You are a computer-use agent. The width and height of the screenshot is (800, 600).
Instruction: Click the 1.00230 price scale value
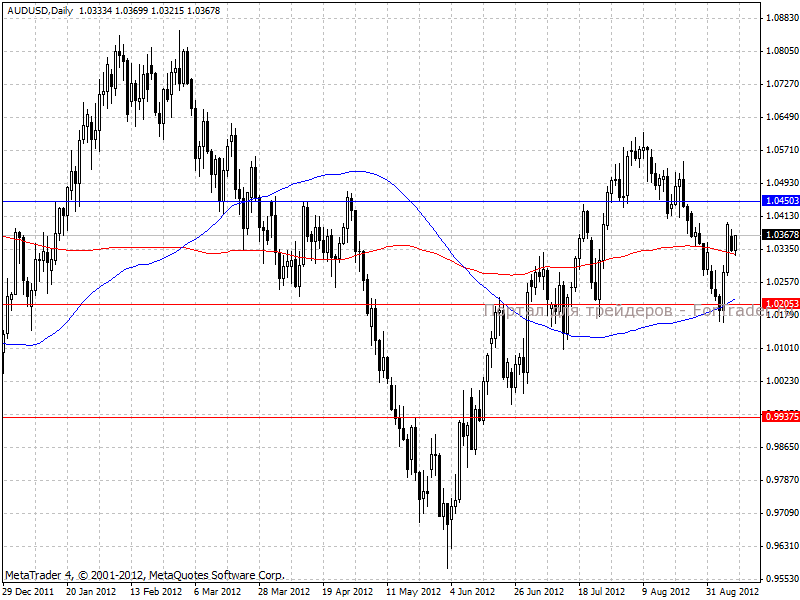(x=783, y=381)
